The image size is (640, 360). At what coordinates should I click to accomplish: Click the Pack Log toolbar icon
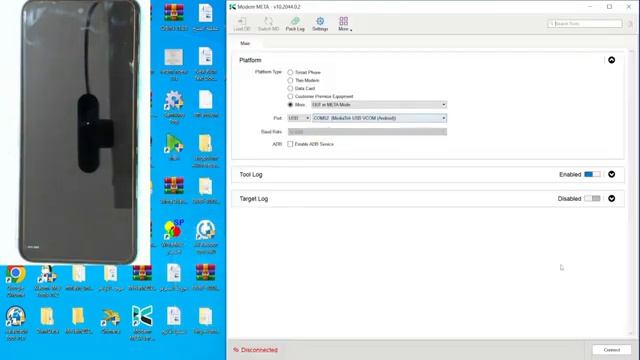(x=295, y=24)
